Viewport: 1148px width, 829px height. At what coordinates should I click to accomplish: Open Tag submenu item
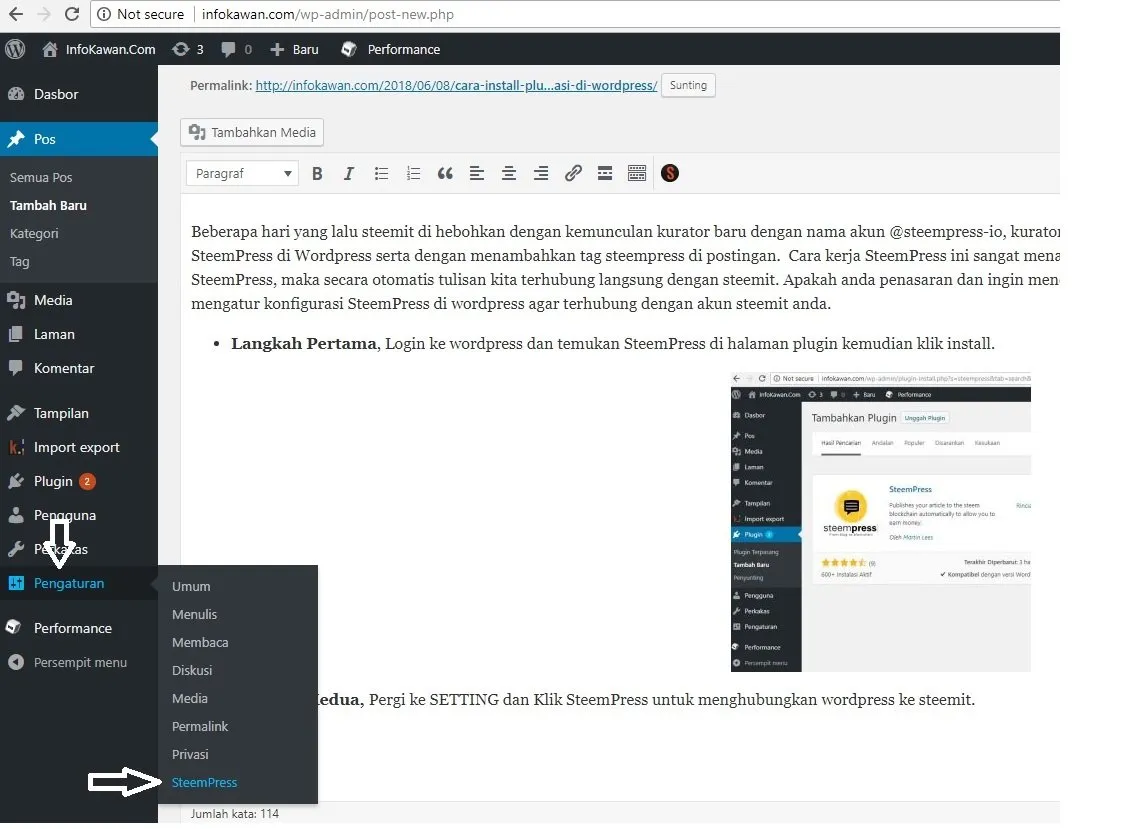(20, 261)
